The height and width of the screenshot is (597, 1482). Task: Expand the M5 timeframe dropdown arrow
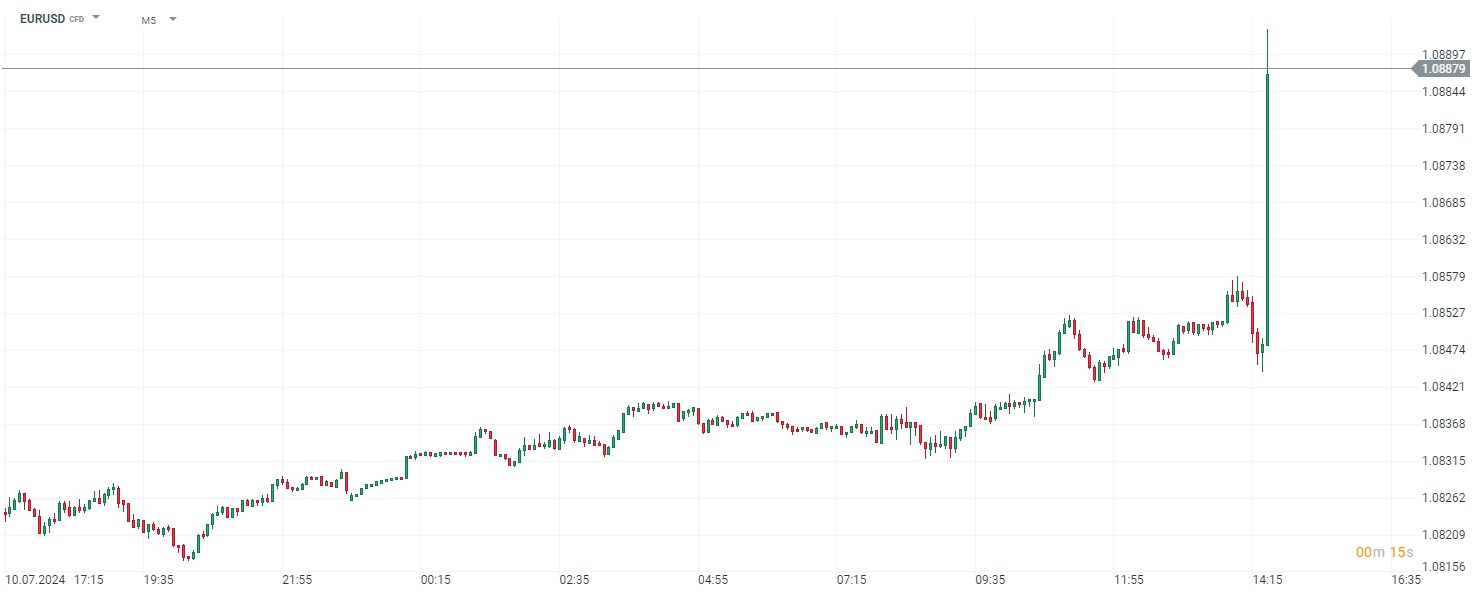pos(173,18)
